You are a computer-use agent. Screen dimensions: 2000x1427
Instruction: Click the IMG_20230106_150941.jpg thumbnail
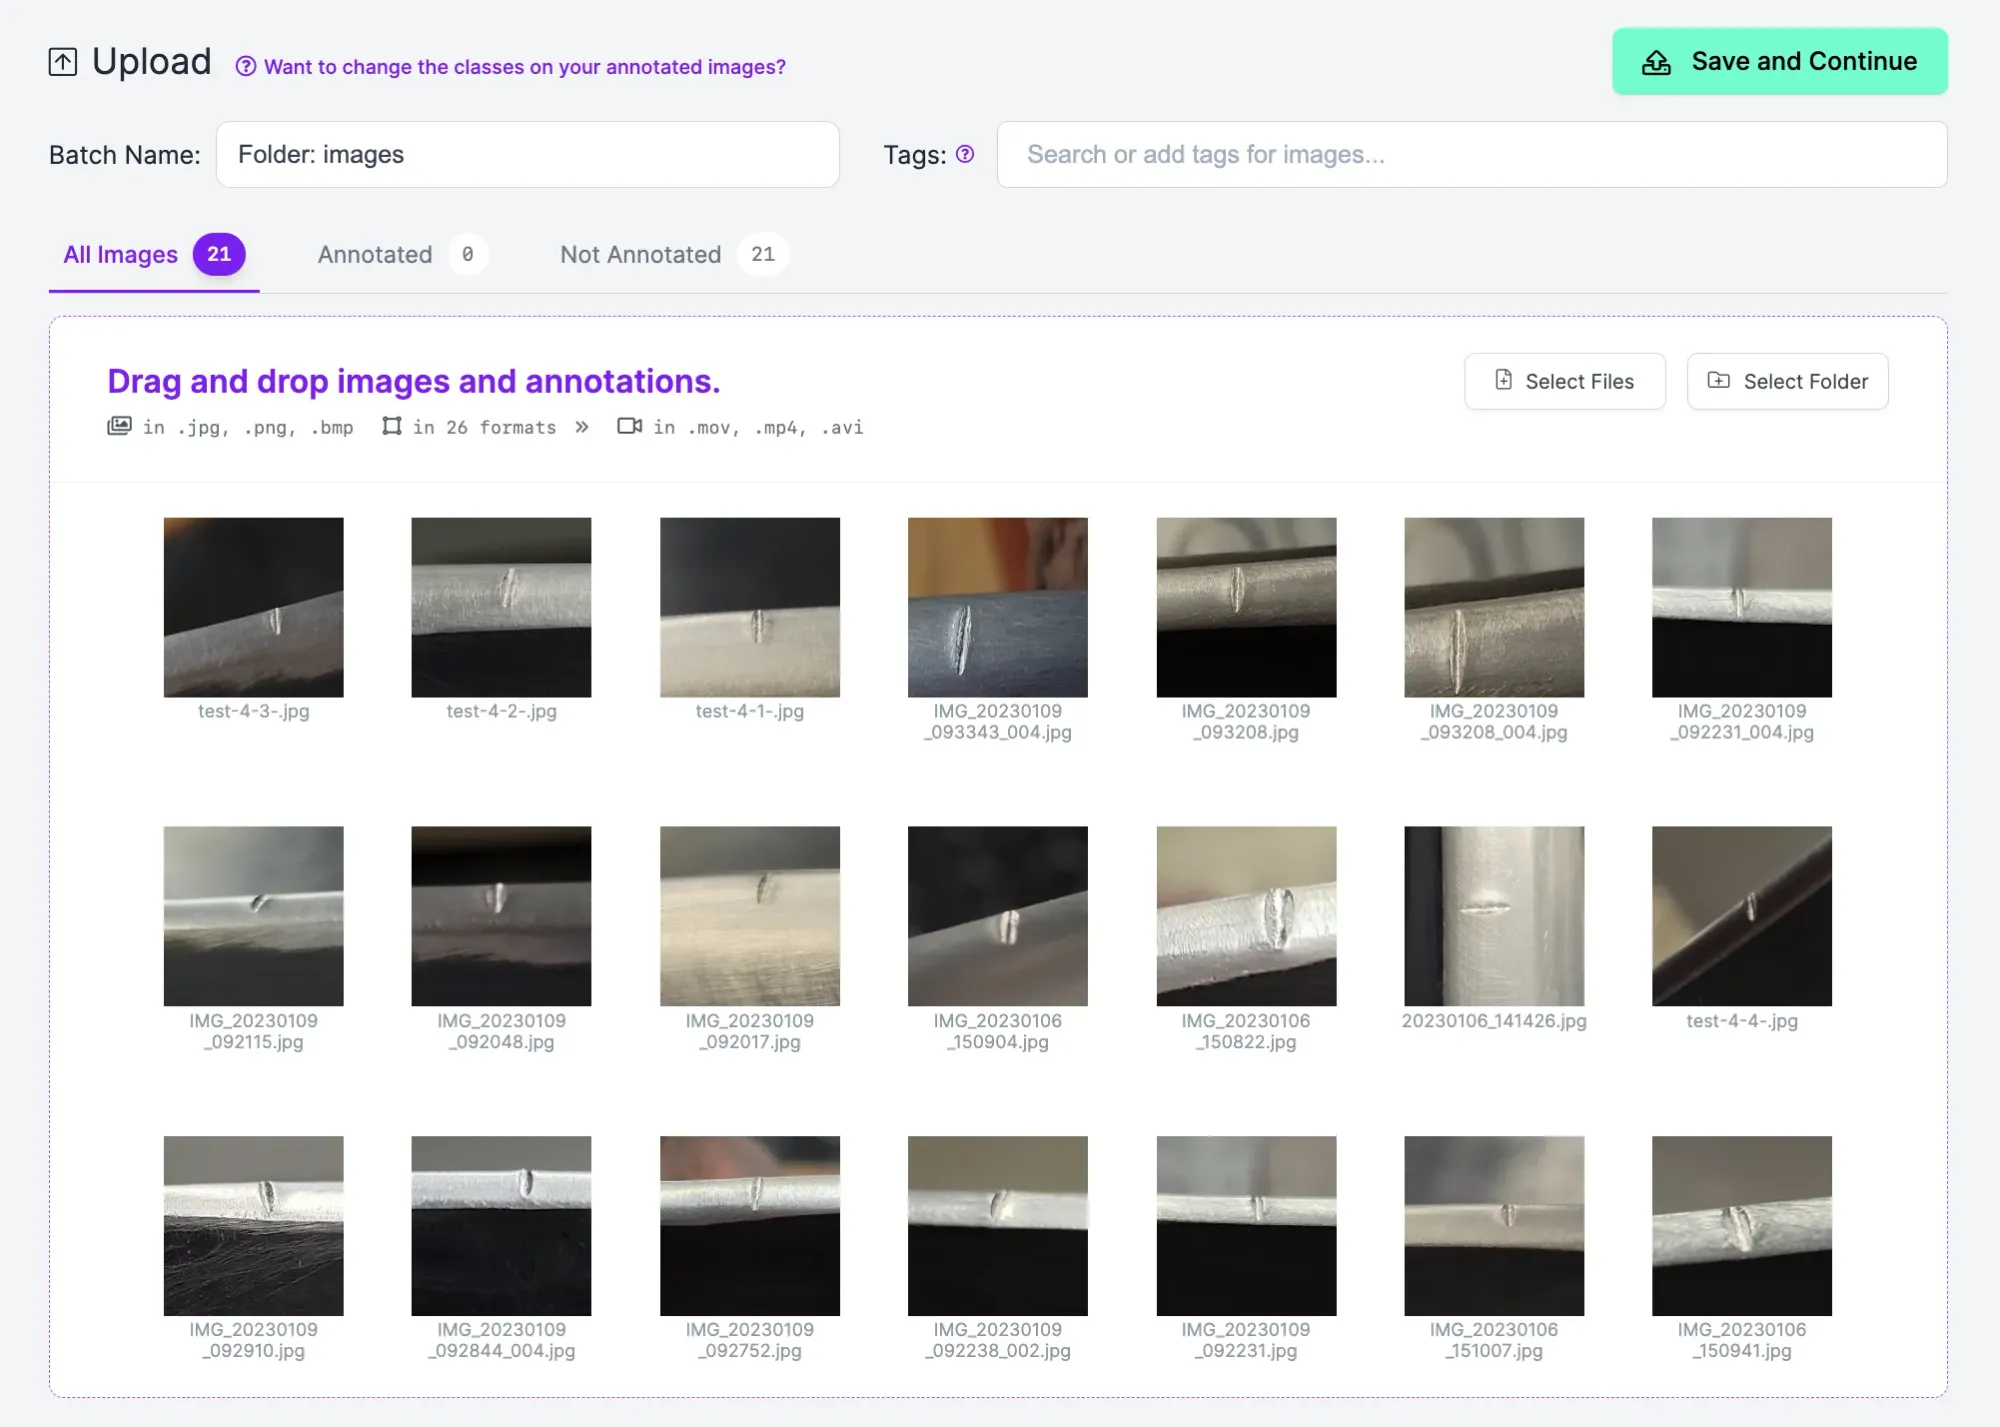click(x=1741, y=1225)
